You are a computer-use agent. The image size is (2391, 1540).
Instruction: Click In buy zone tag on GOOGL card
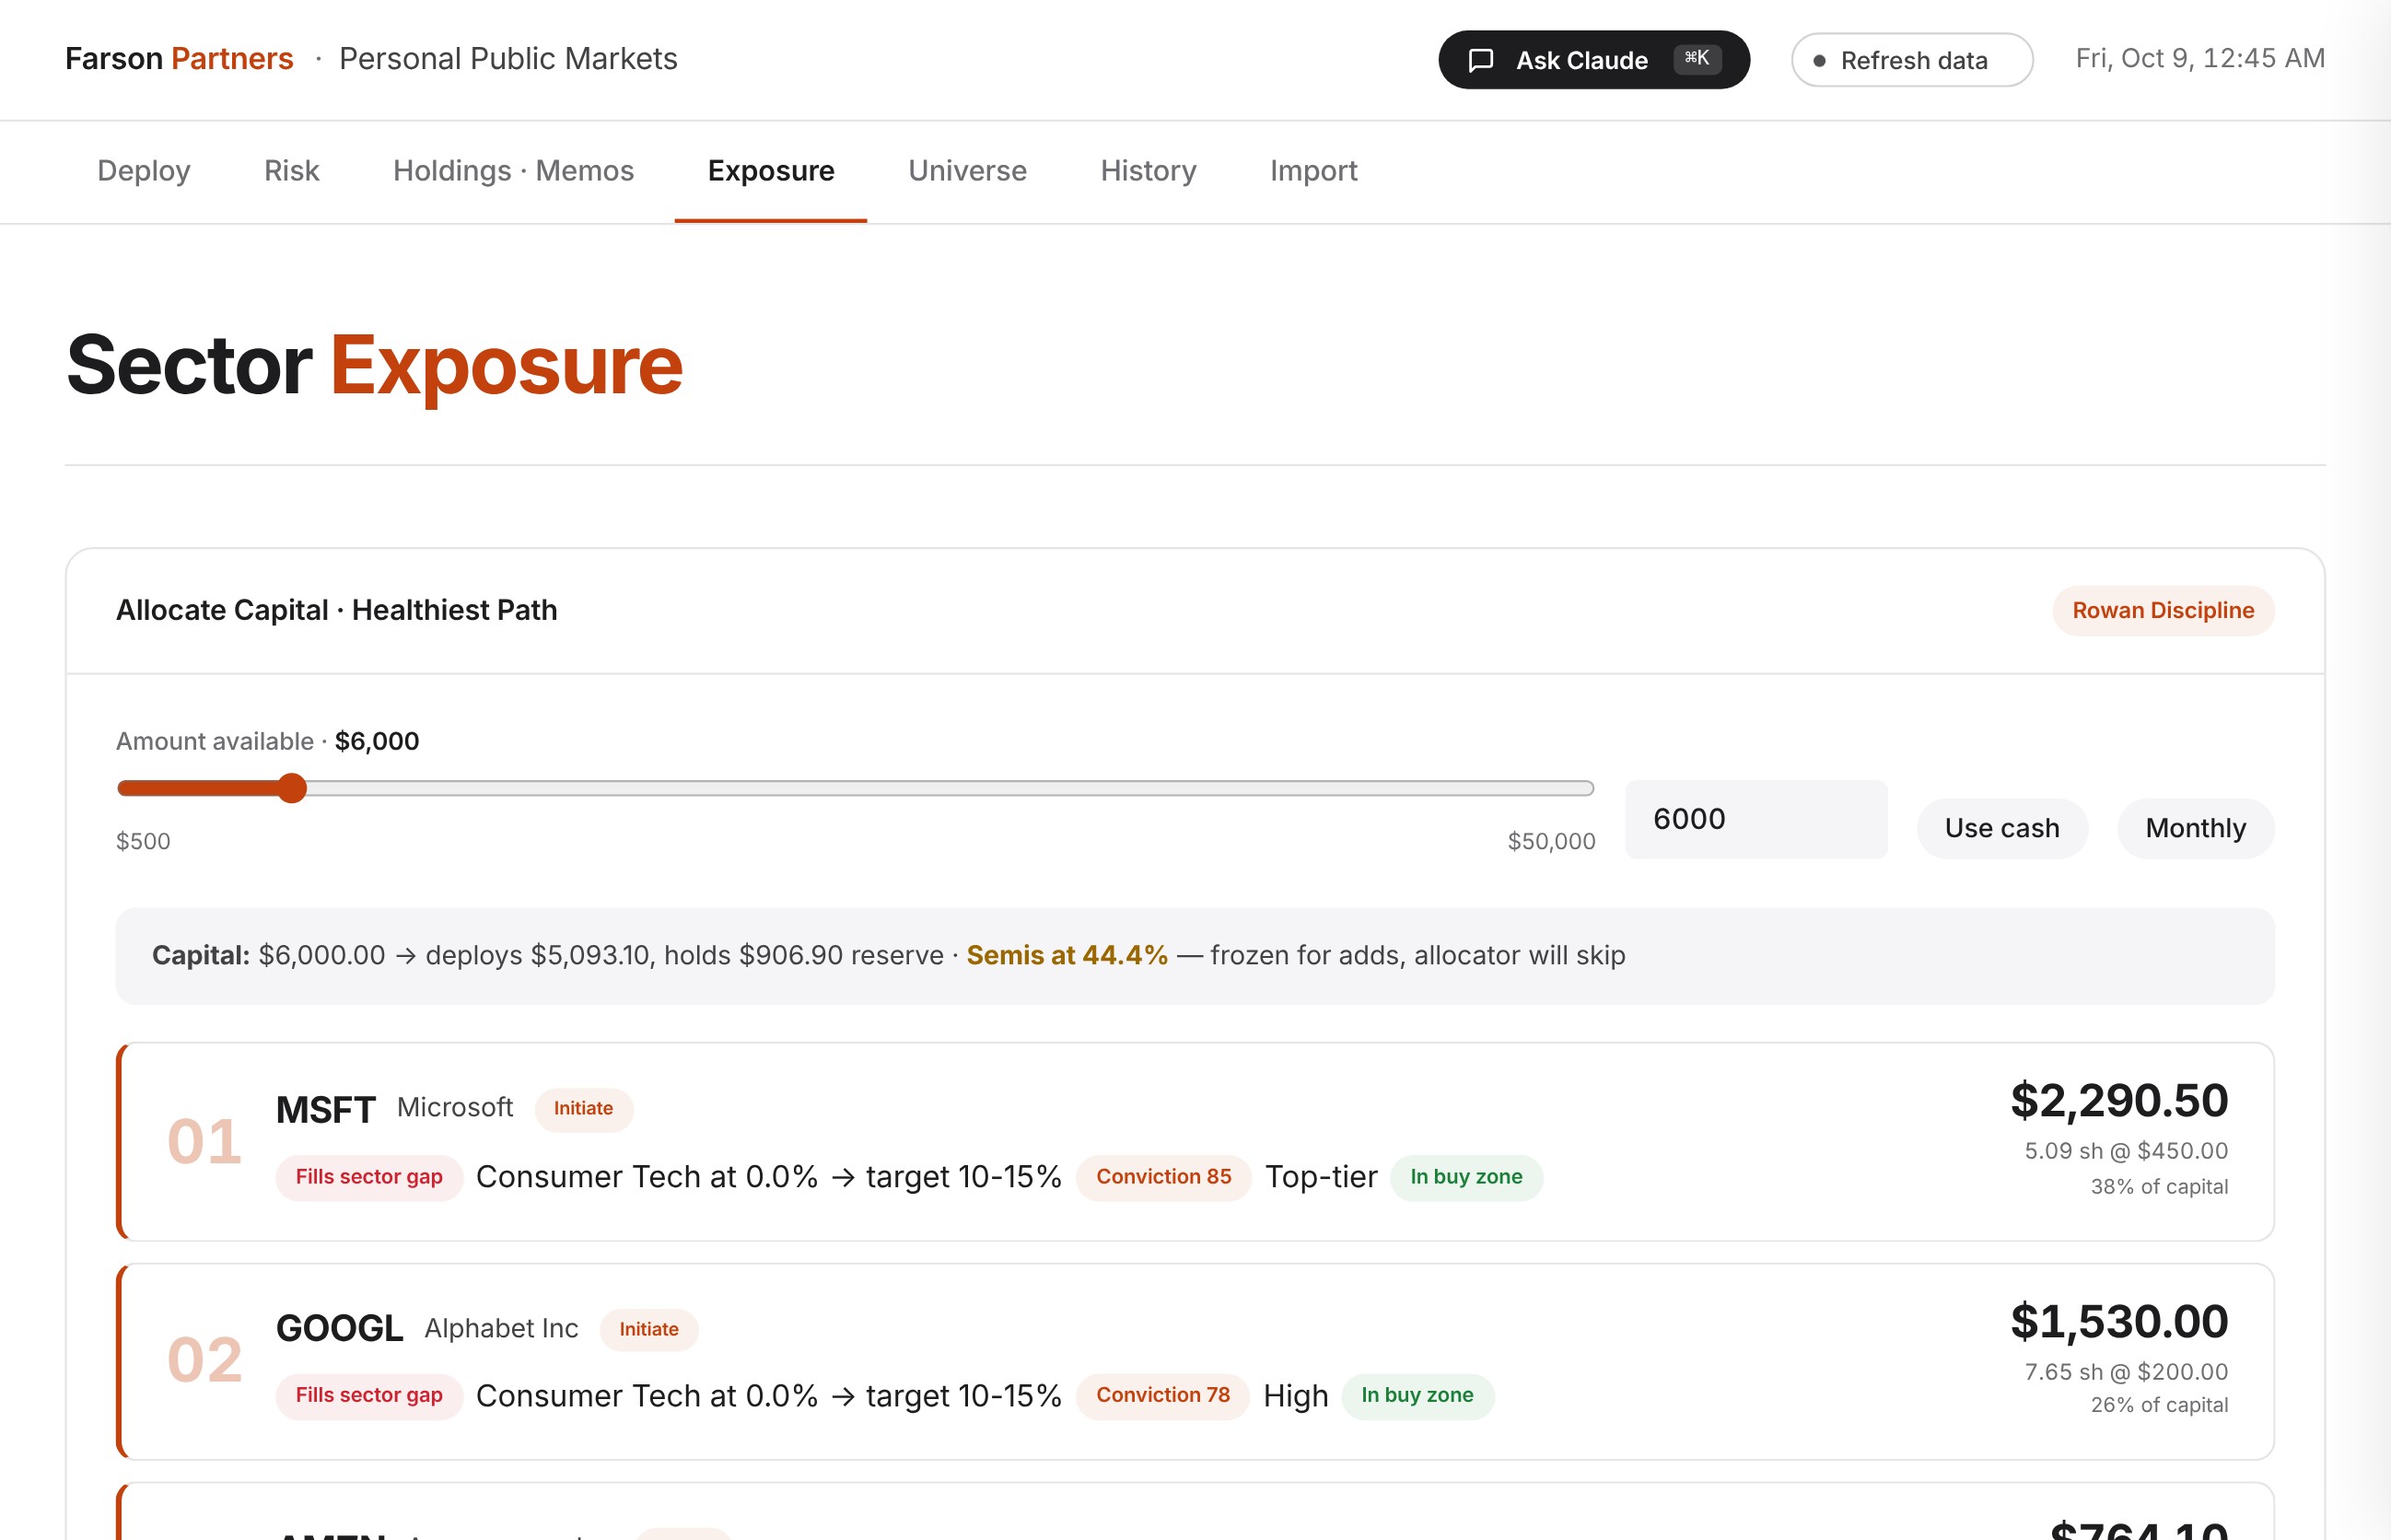[1417, 1396]
